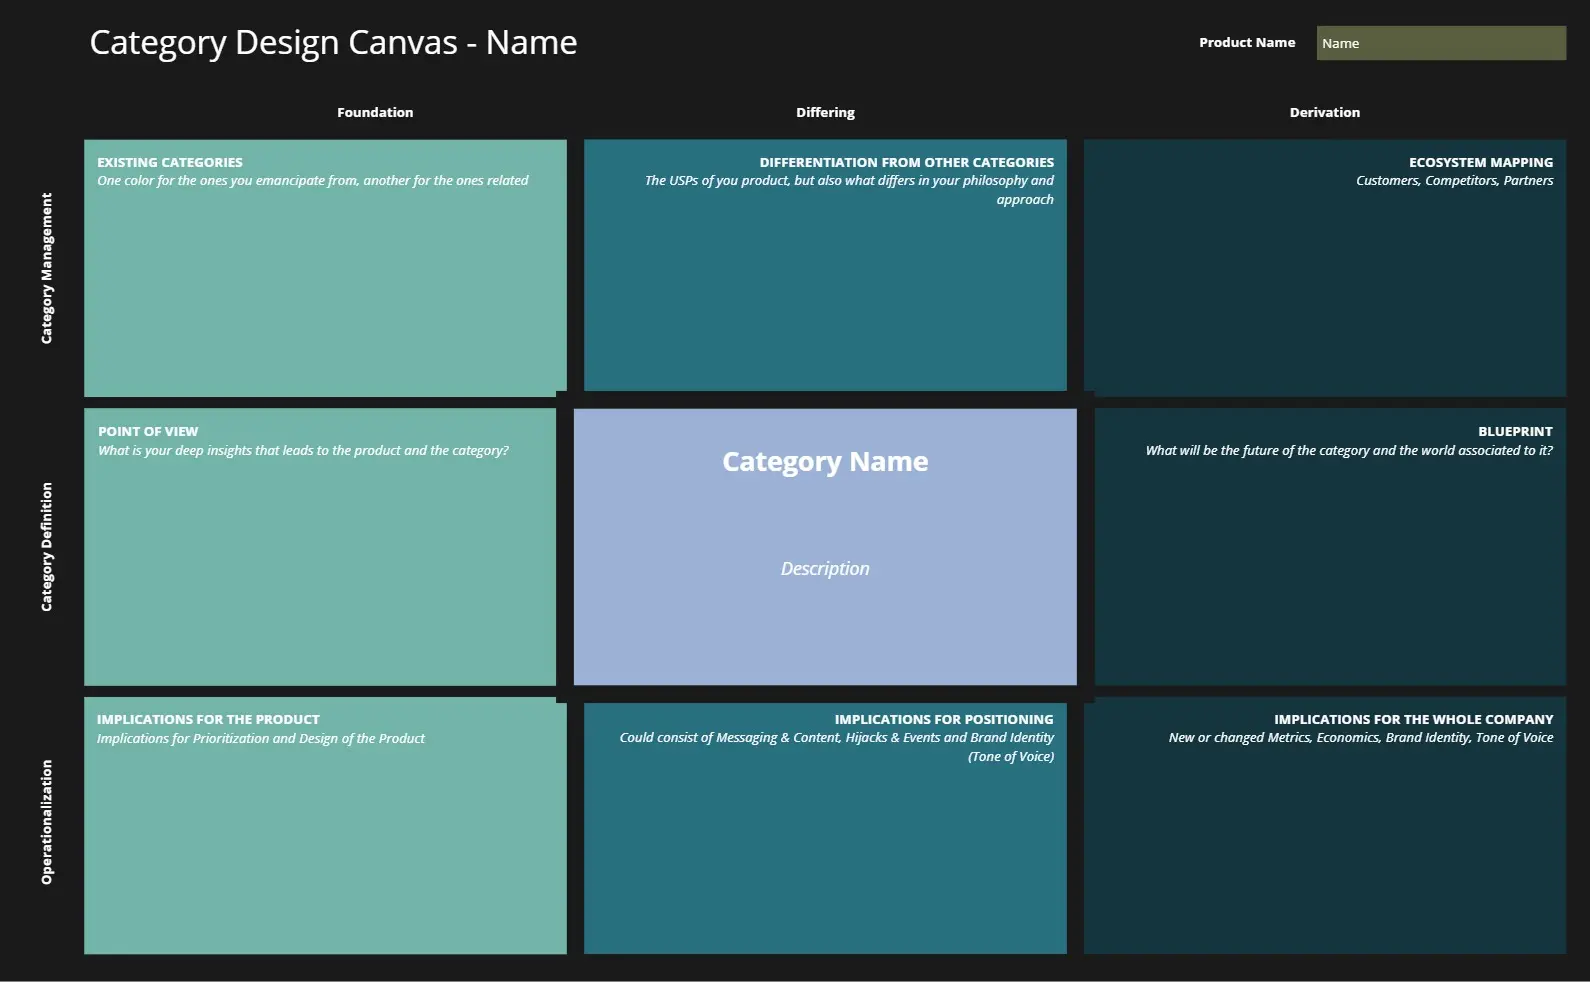
Task: Click the 'BLUEPRINT' heading
Action: pyautogui.click(x=1515, y=432)
